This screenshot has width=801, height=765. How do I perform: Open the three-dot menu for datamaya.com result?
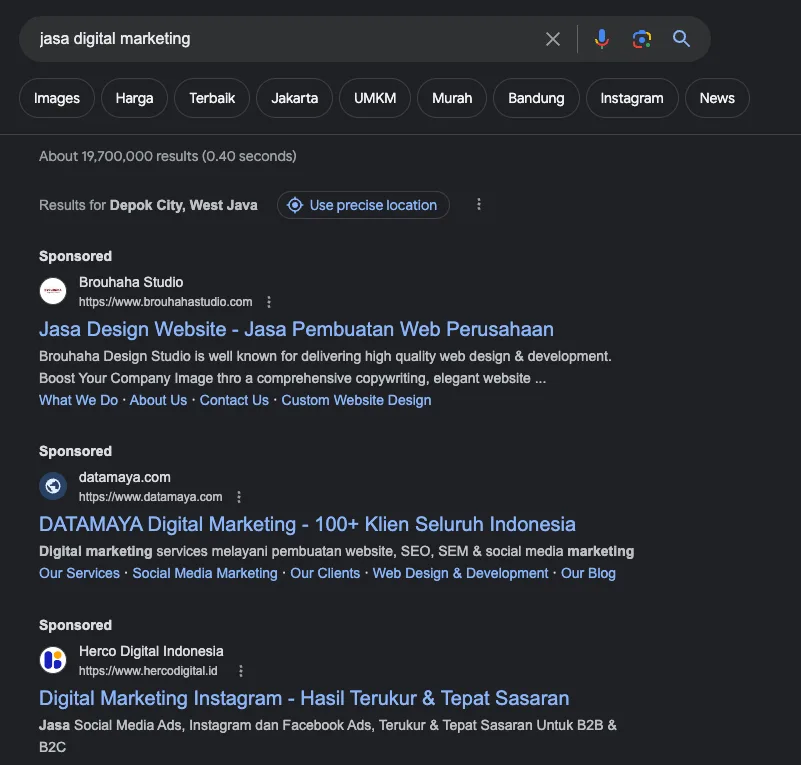(x=238, y=496)
